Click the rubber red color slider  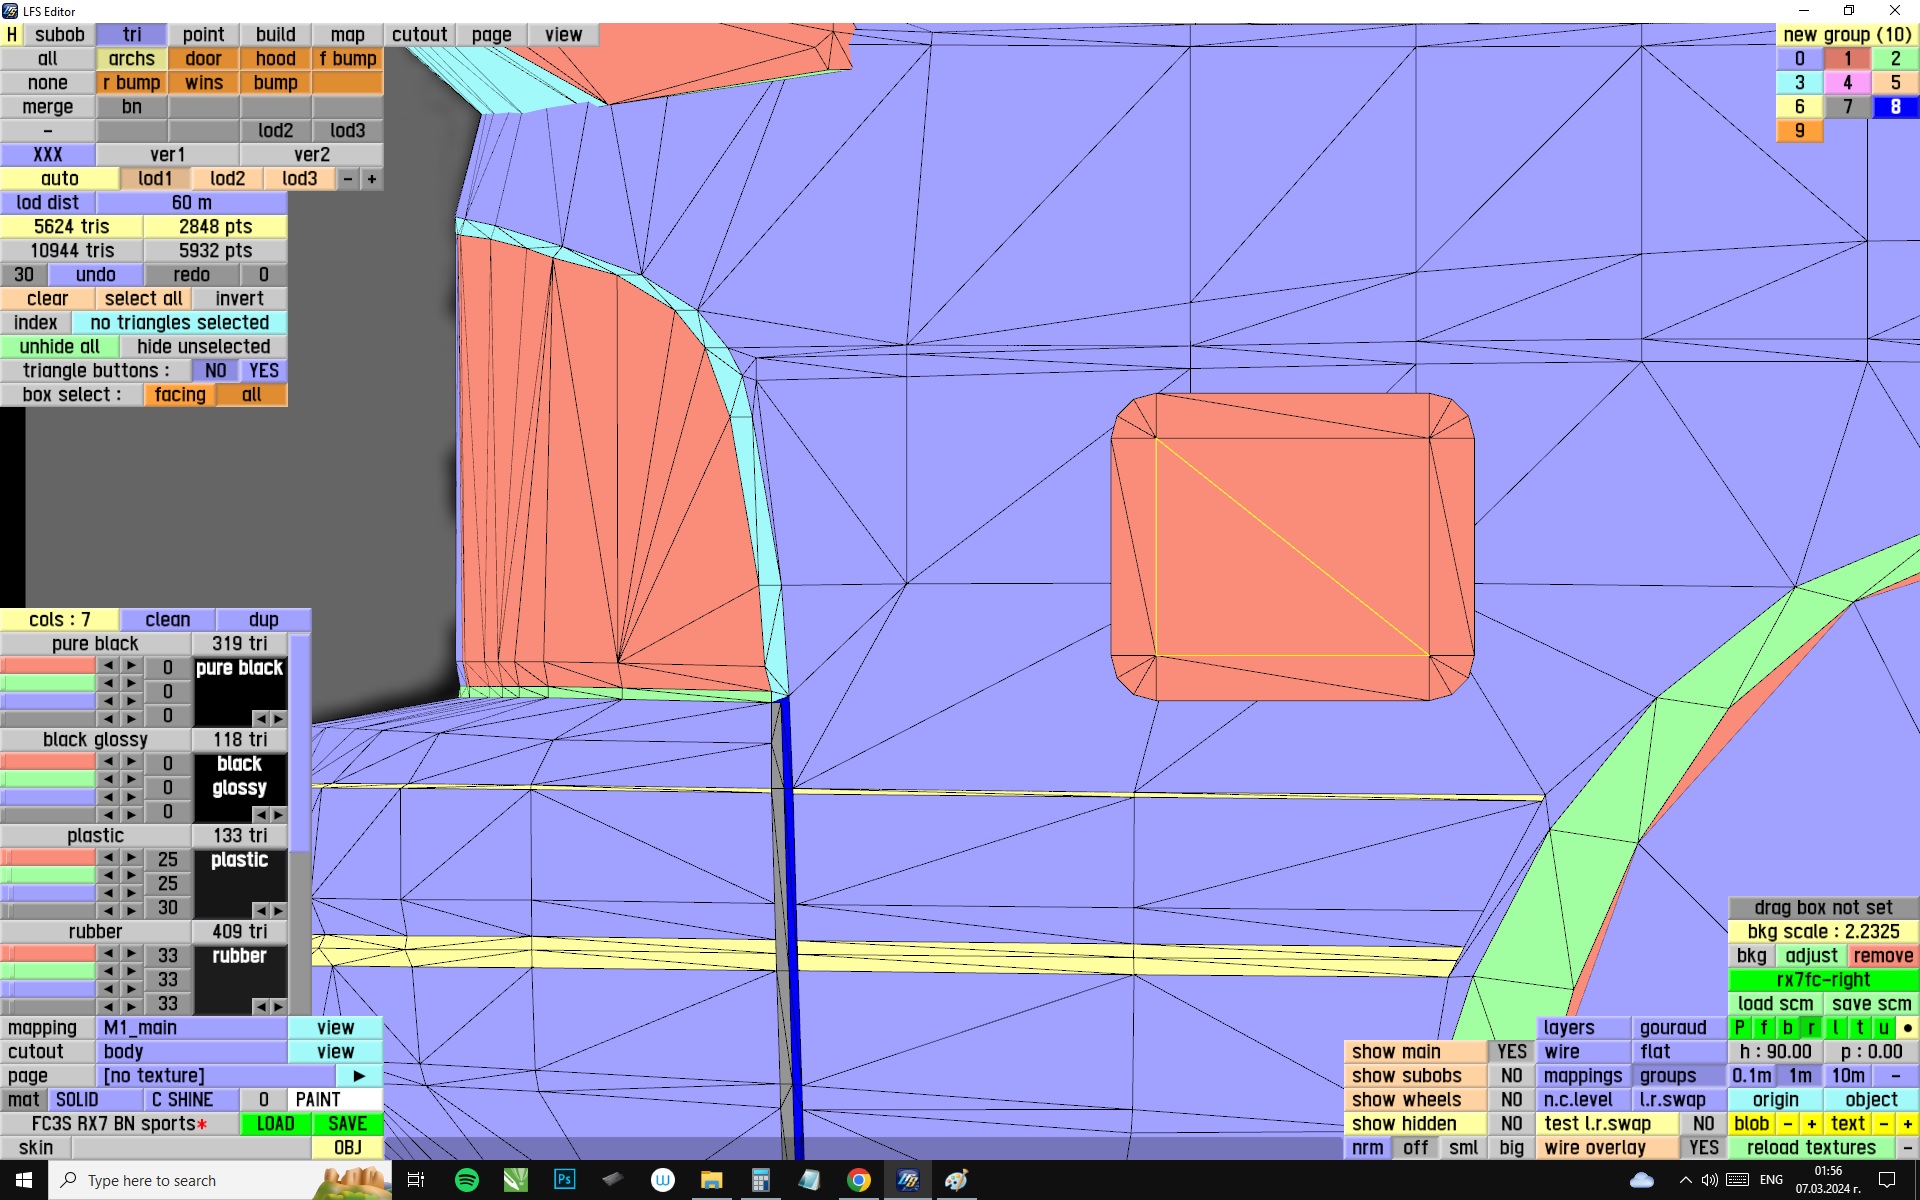click(x=48, y=953)
